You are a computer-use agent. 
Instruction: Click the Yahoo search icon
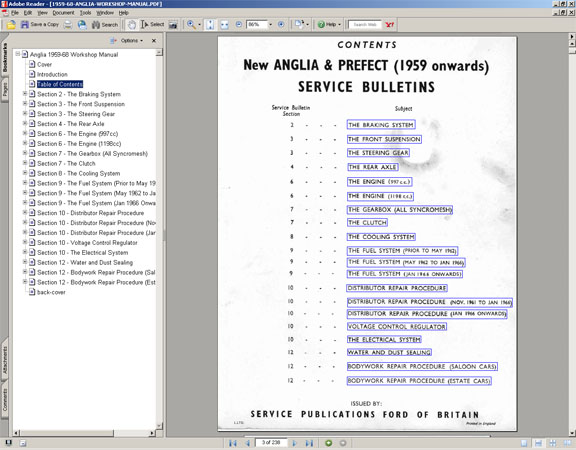click(x=389, y=25)
